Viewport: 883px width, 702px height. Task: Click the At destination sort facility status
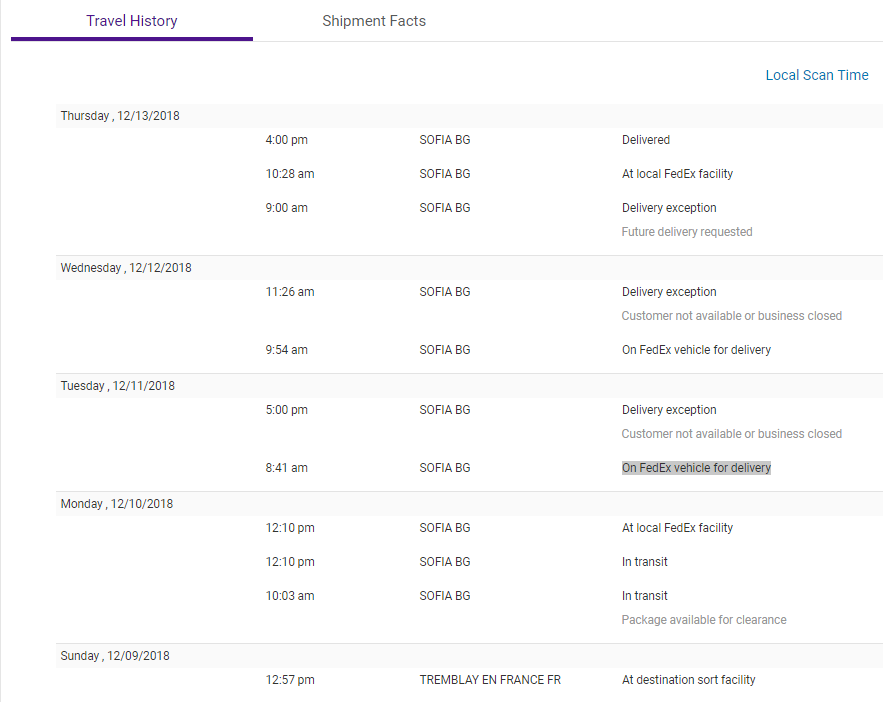pos(689,680)
